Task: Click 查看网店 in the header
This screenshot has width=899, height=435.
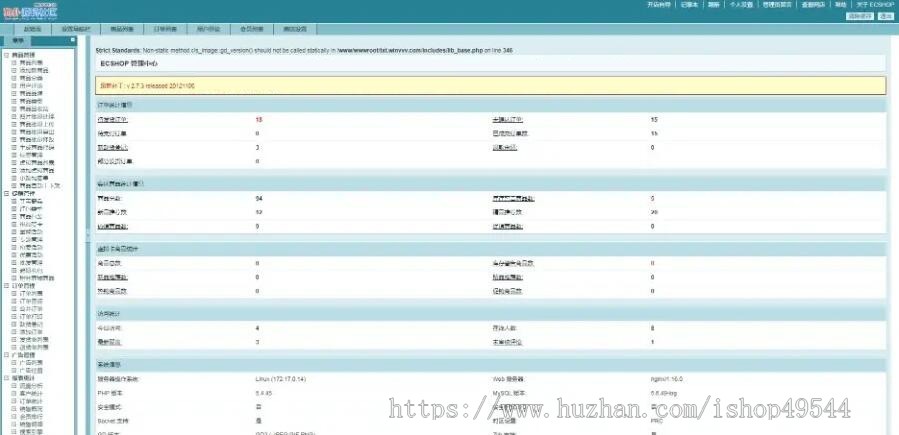Action: pyautogui.click(x=813, y=5)
